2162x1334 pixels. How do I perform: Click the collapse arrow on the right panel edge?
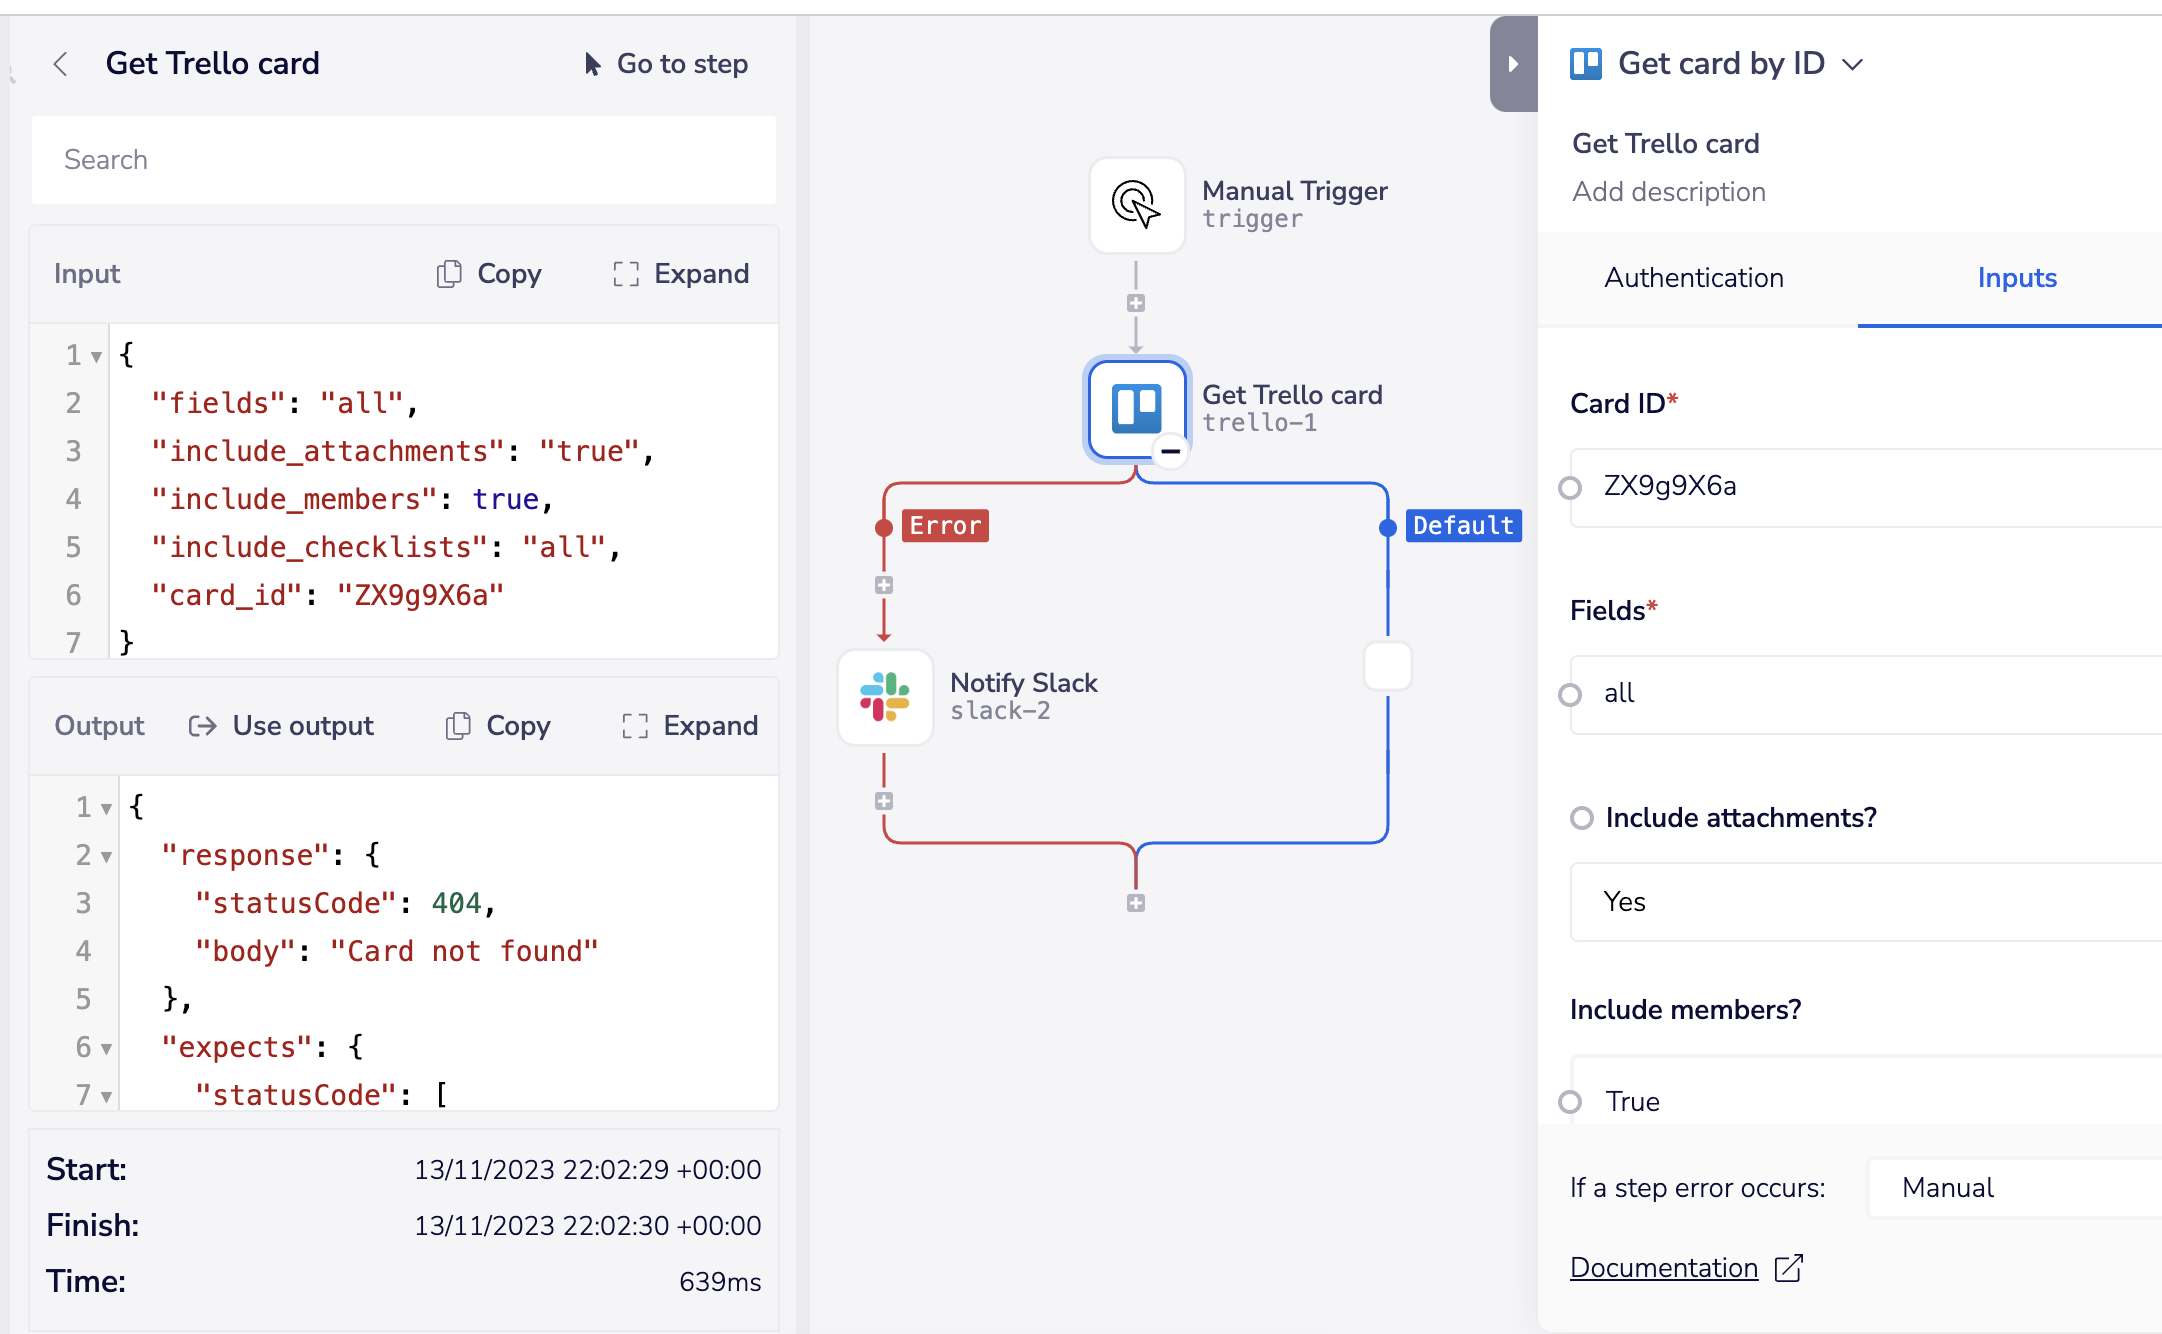pyautogui.click(x=1513, y=63)
